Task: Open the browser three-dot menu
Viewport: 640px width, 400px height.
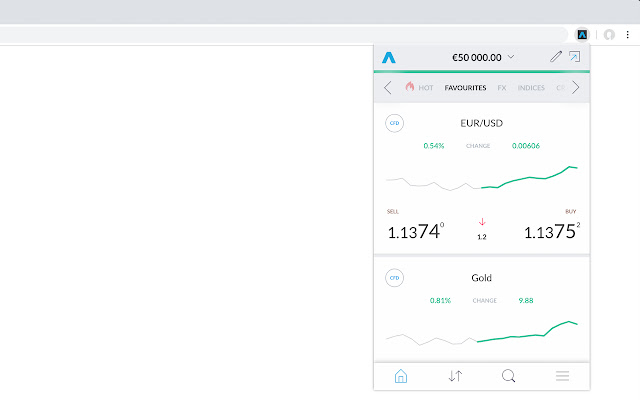Action: (x=627, y=35)
